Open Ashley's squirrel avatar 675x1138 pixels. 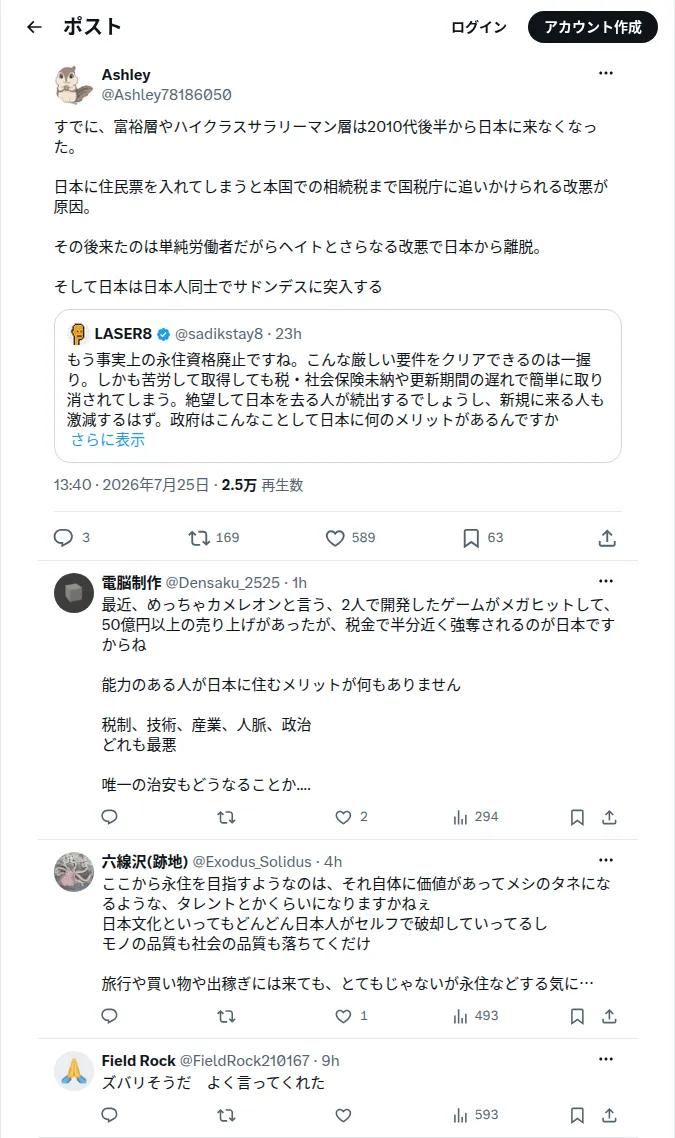pyautogui.click(x=73, y=84)
